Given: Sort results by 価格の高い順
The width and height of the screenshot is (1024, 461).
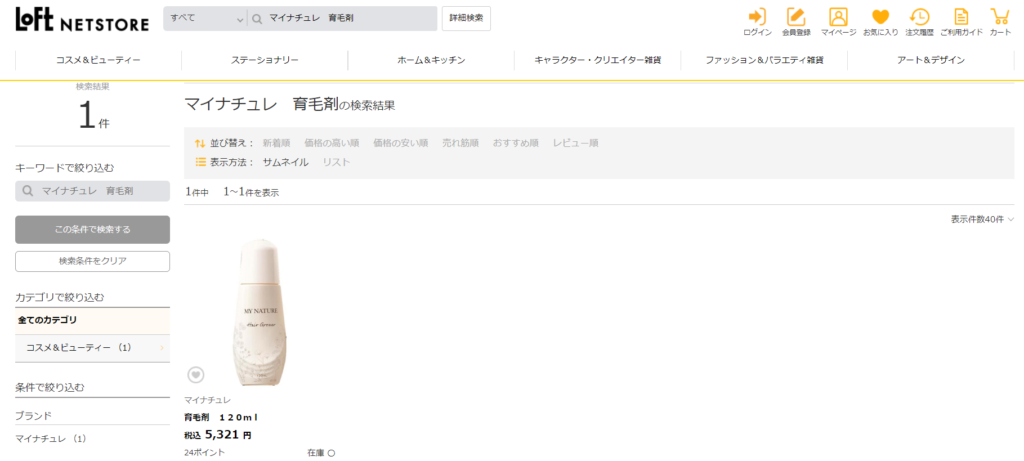Looking at the screenshot, I should click(x=332, y=143).
